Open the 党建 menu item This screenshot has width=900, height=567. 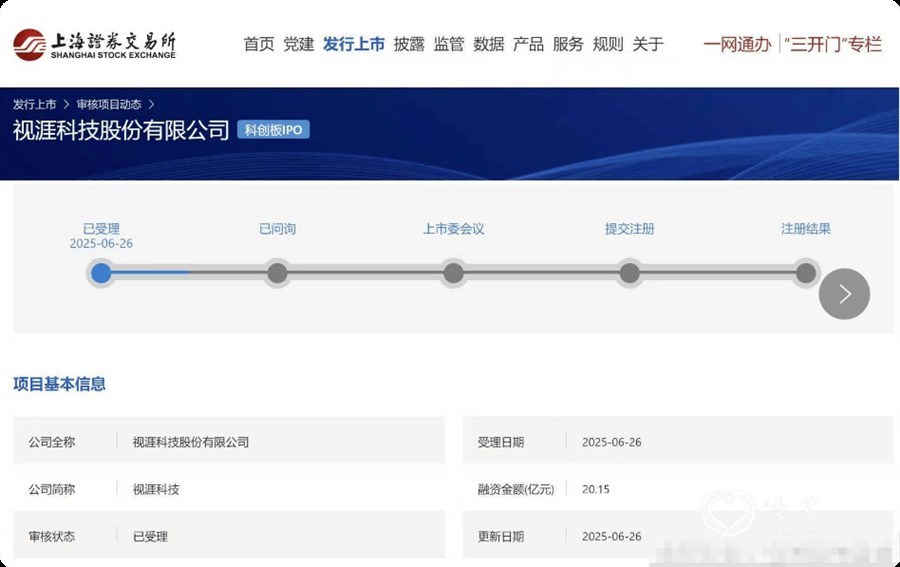pyautogui.click(x=298, y=44)
